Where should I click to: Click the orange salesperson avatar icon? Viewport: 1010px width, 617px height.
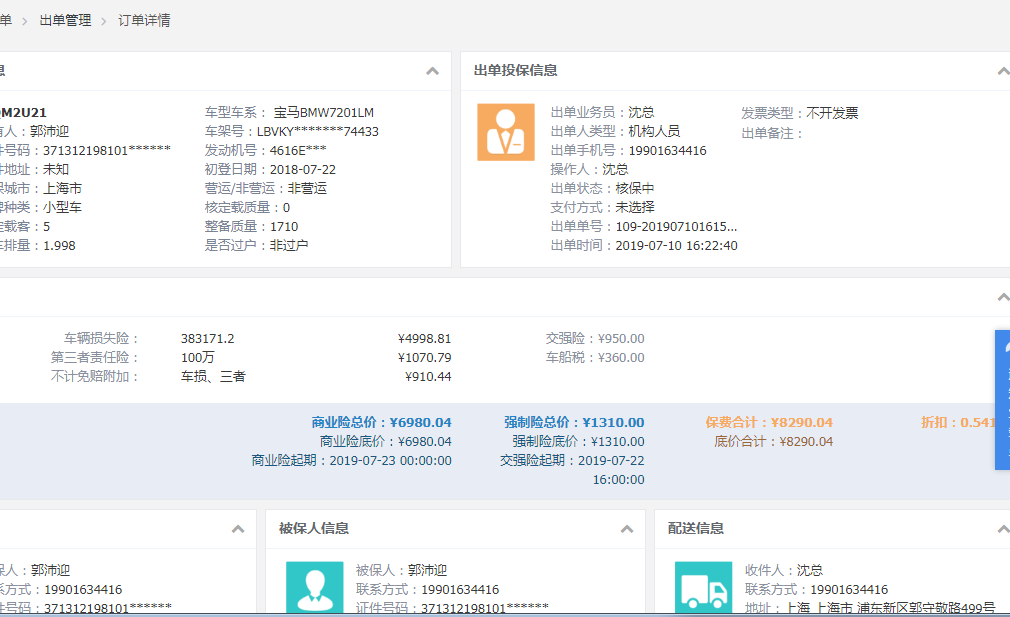[x=505, y=132]
